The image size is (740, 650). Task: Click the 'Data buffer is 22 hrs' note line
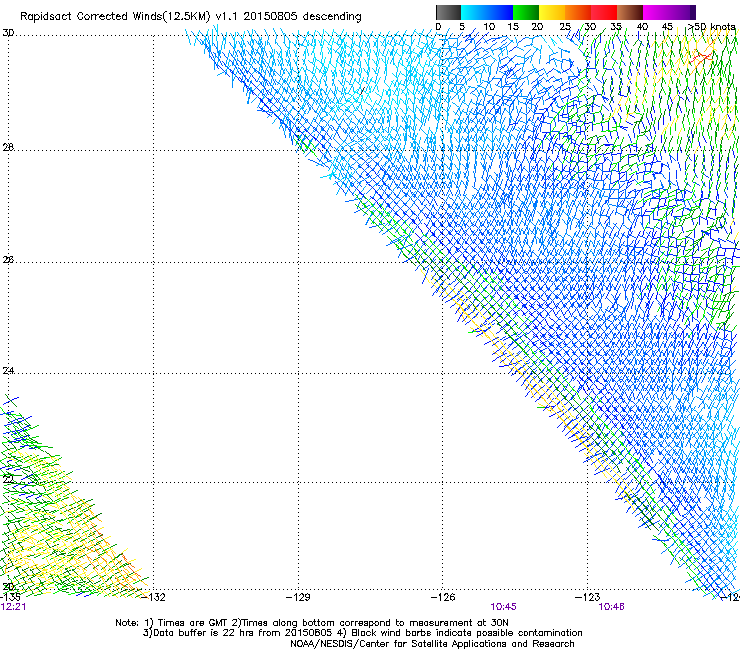click(362, 633)
